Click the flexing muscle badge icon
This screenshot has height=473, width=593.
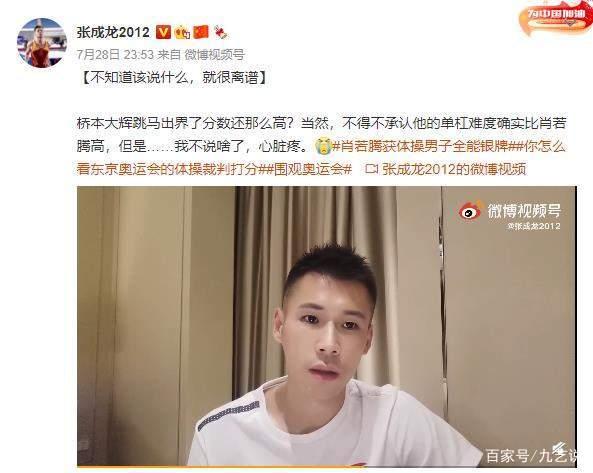[x=182, y=33]
